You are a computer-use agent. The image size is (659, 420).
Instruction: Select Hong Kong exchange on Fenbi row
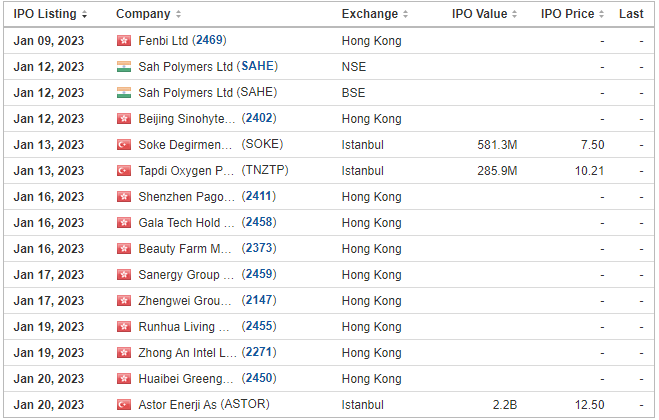pyautogui.click(x=372, y=41)
